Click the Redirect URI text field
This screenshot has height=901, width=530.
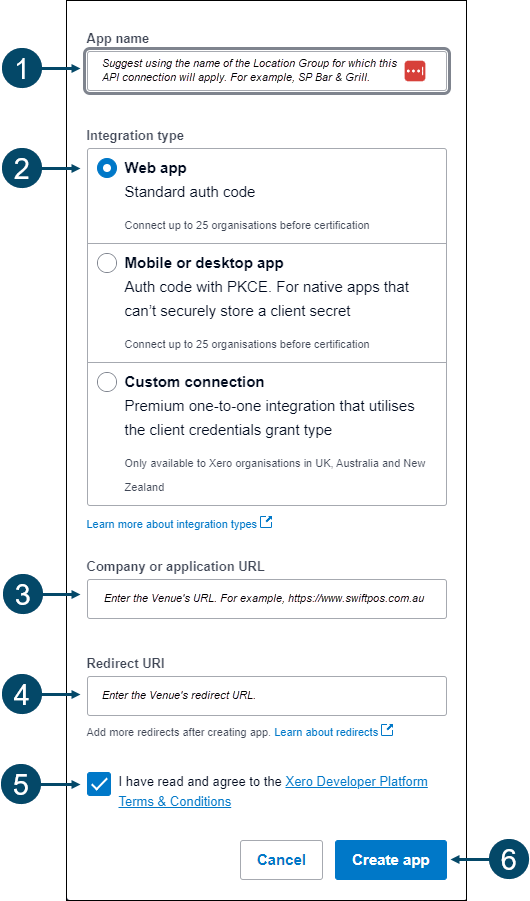[x=267, y=696]
